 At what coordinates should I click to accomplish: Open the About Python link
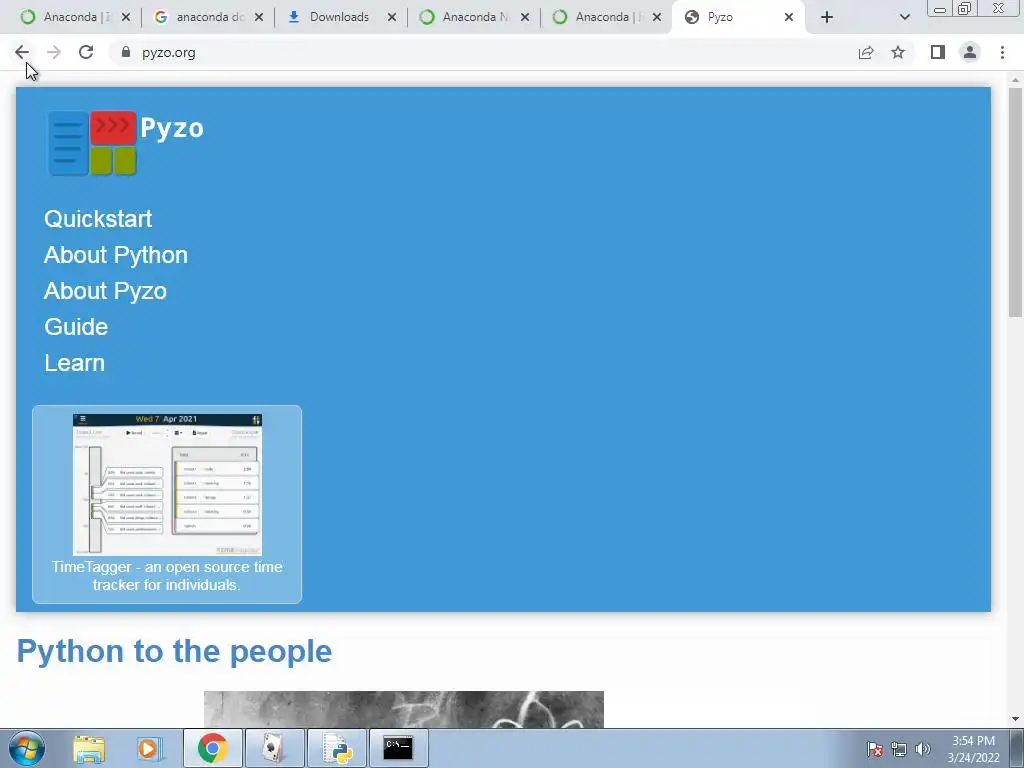[x=116, y=255]
